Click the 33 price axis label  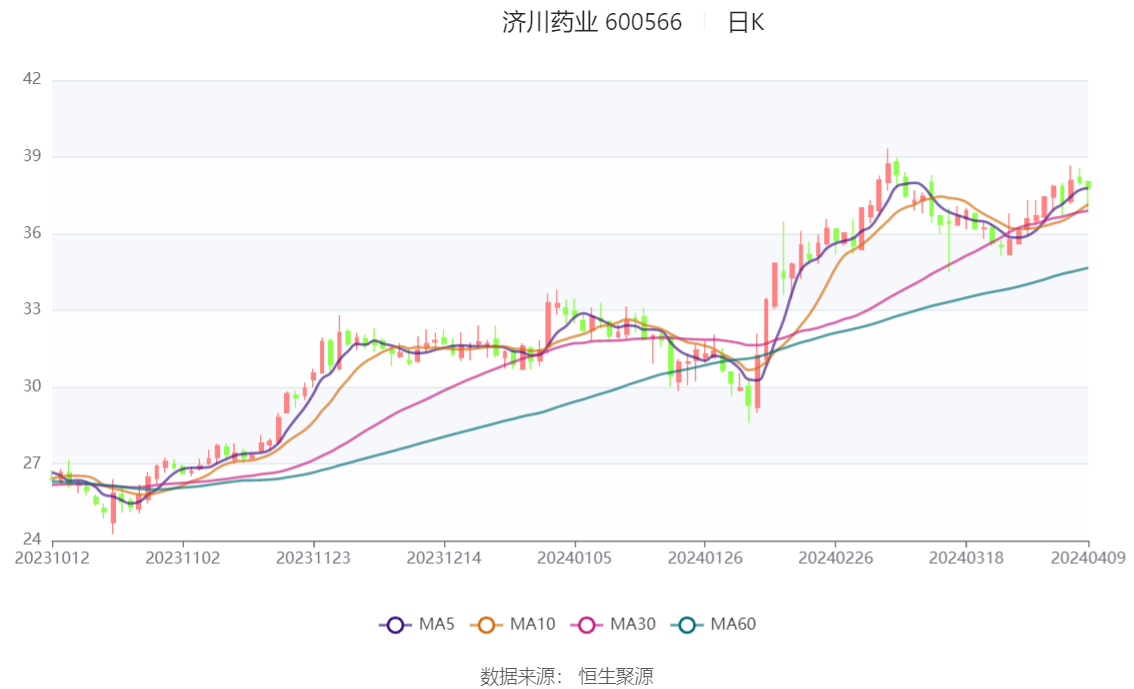coord(32,309)
